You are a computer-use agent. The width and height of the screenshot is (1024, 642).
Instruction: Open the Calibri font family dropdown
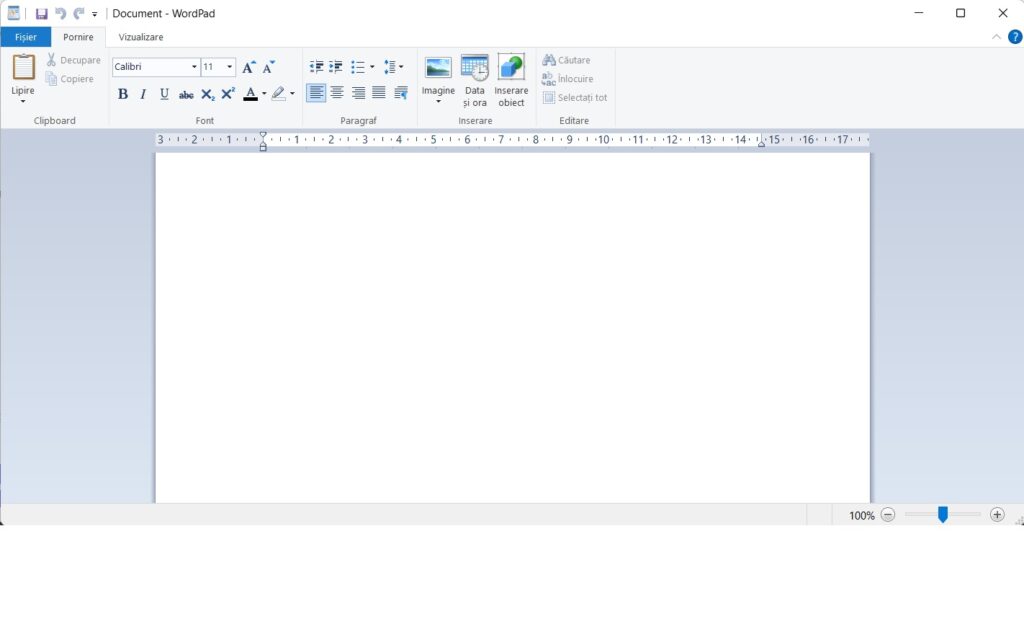pos(194,67)
